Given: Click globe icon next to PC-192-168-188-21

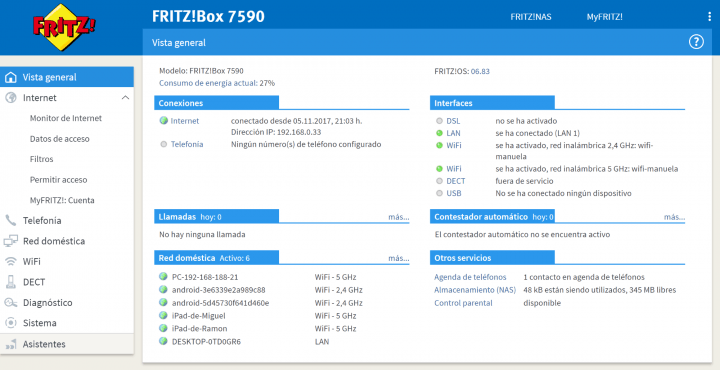Looking at the screenshot, I should point(163,276).
